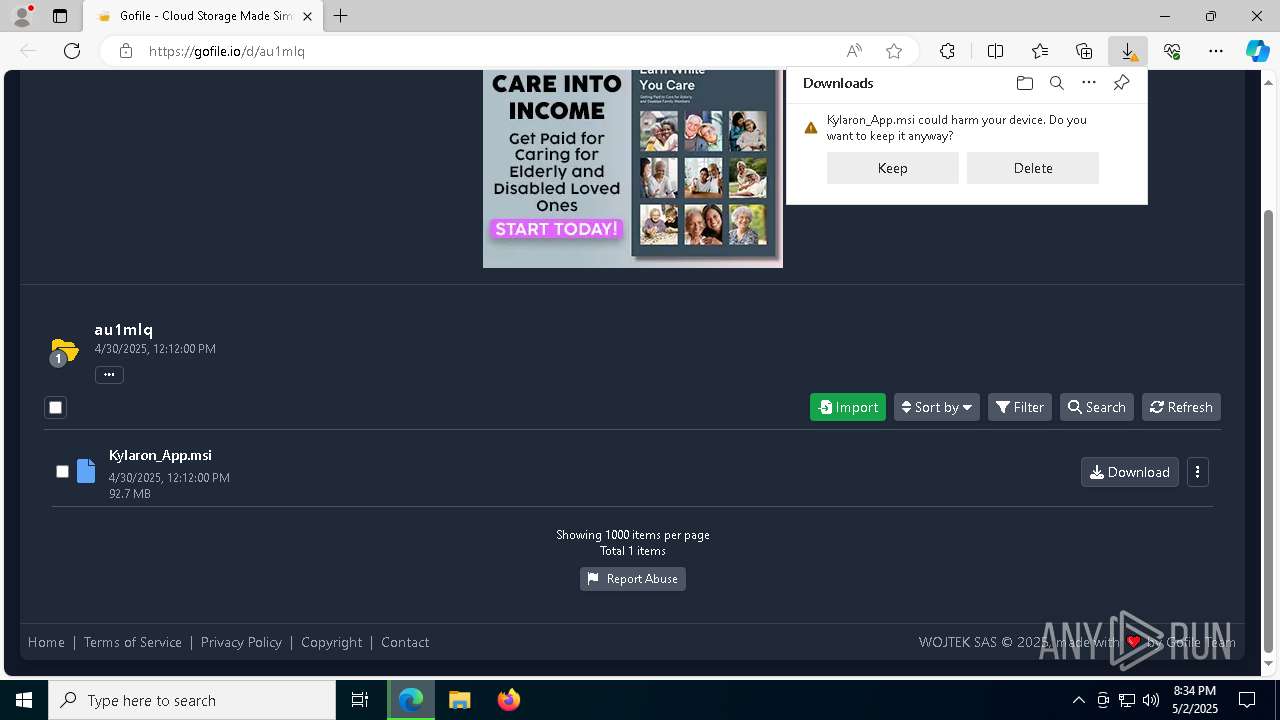This screenshot has height=720, width=1280.
Task: Open Downloads panel more options
Action: pyautogui.click(x=1089, y=83)
